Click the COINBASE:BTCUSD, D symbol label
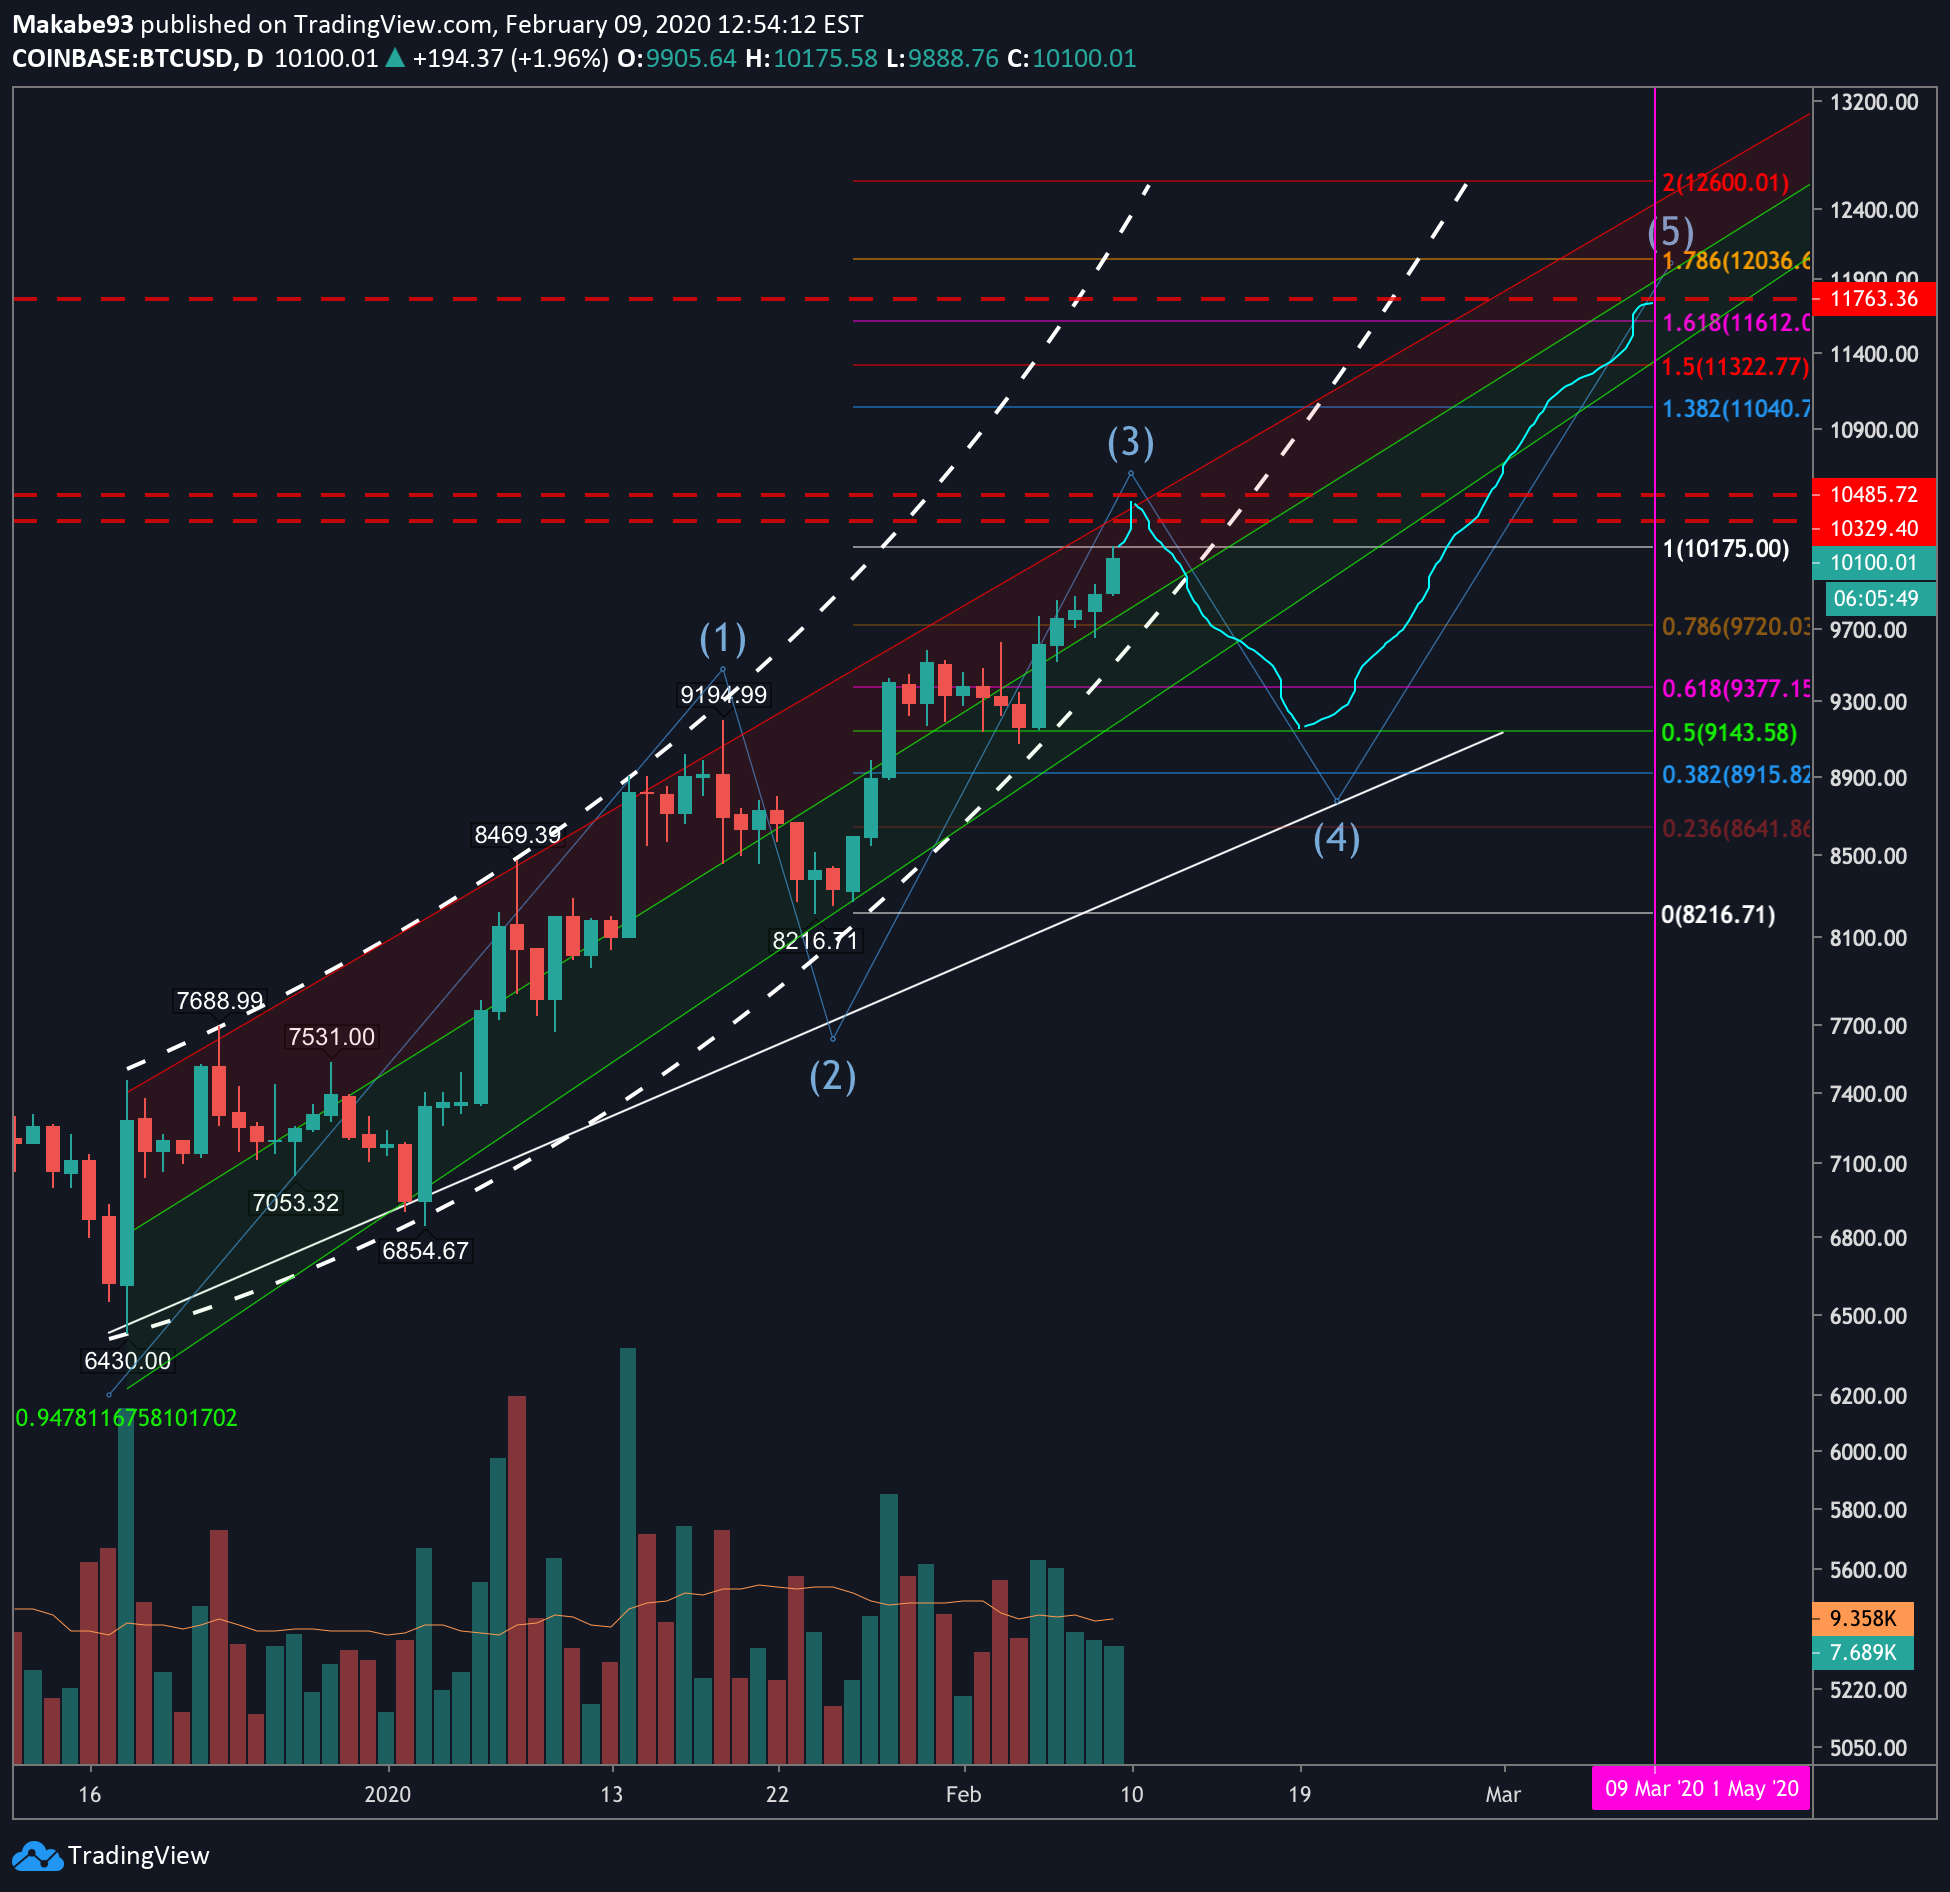 (x=137, y=58)
